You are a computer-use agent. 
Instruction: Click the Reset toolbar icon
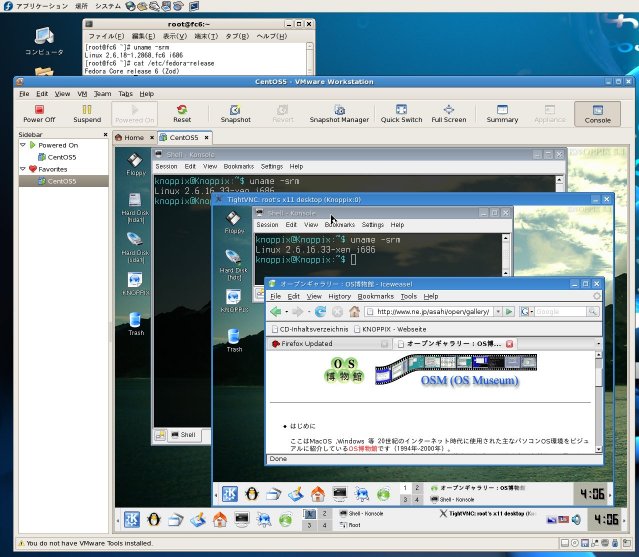pyautogui.click(x=182, y=114)
